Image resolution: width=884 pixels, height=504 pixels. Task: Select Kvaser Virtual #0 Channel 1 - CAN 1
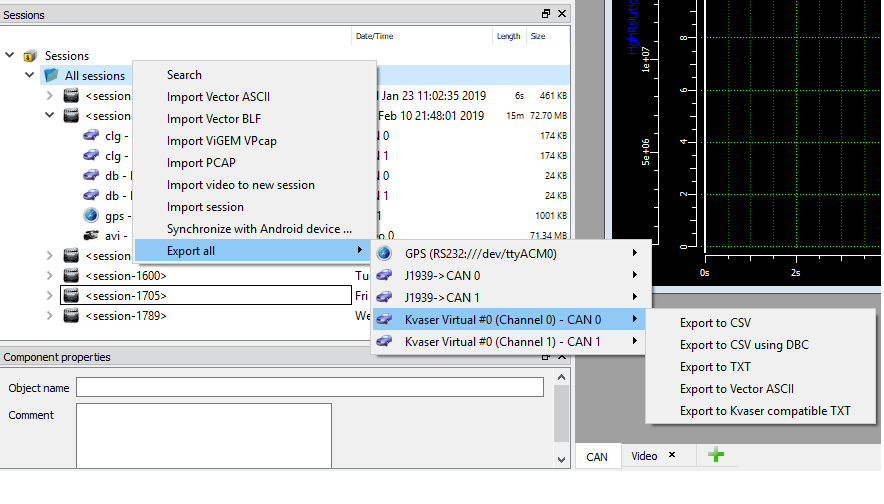click(509, 342)
